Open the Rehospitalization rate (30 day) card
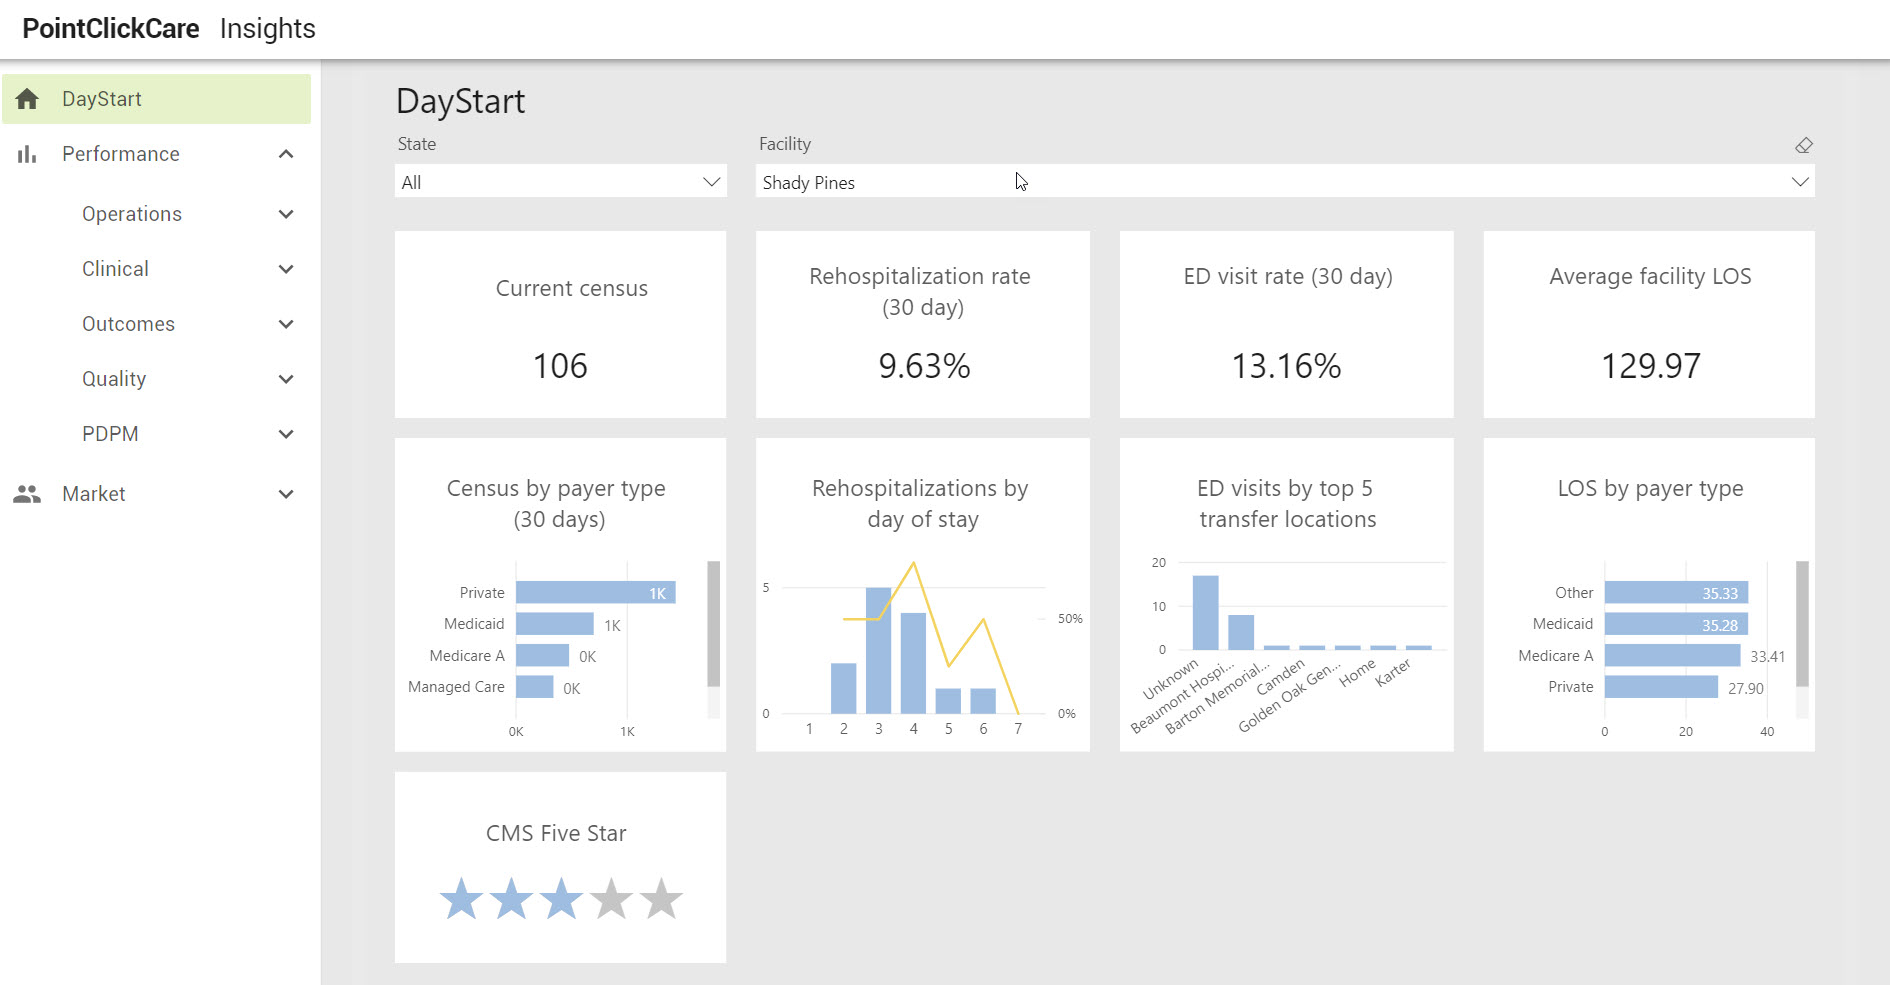 click(922, 325)
